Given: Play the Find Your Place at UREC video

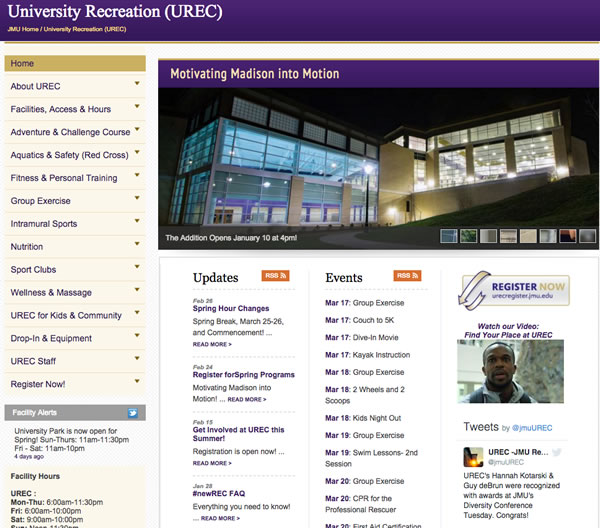Looking at the screenshot, I should click(510, 371).
